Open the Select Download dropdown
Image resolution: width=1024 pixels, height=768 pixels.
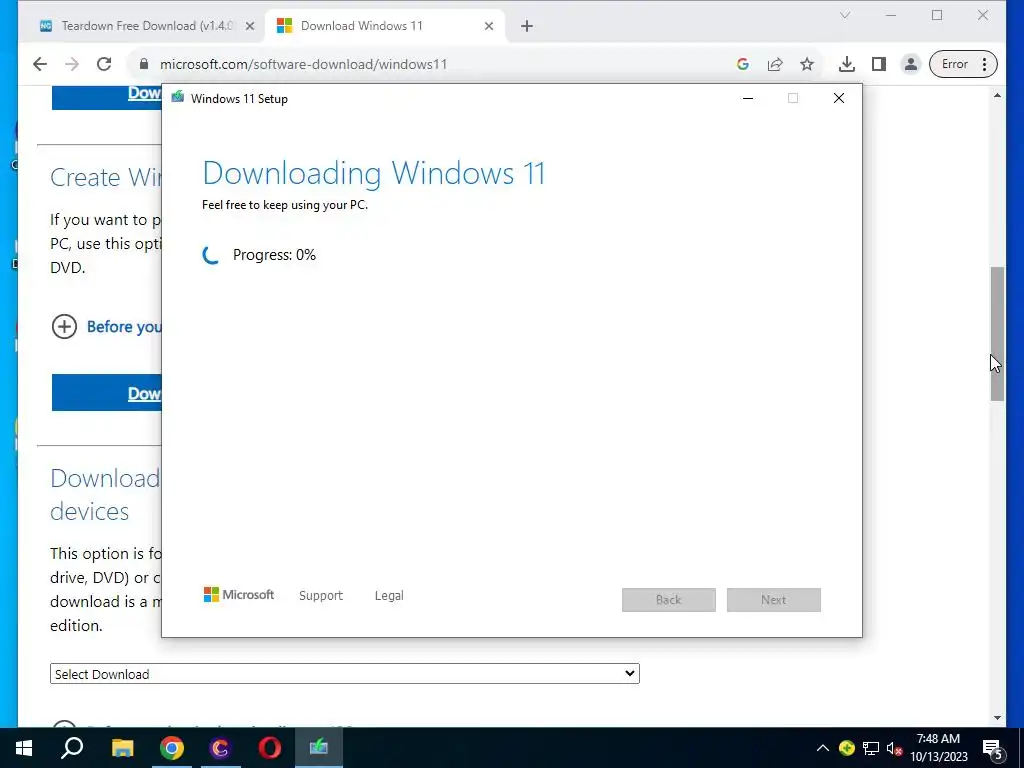tap(345, 674)
